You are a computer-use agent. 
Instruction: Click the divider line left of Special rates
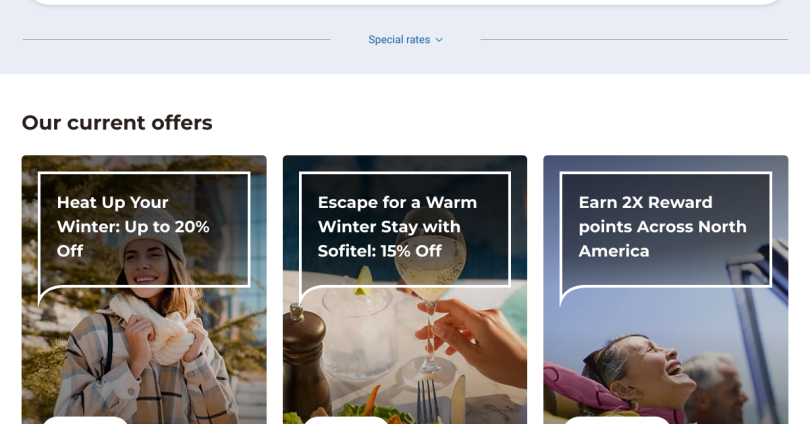point(177,39)
